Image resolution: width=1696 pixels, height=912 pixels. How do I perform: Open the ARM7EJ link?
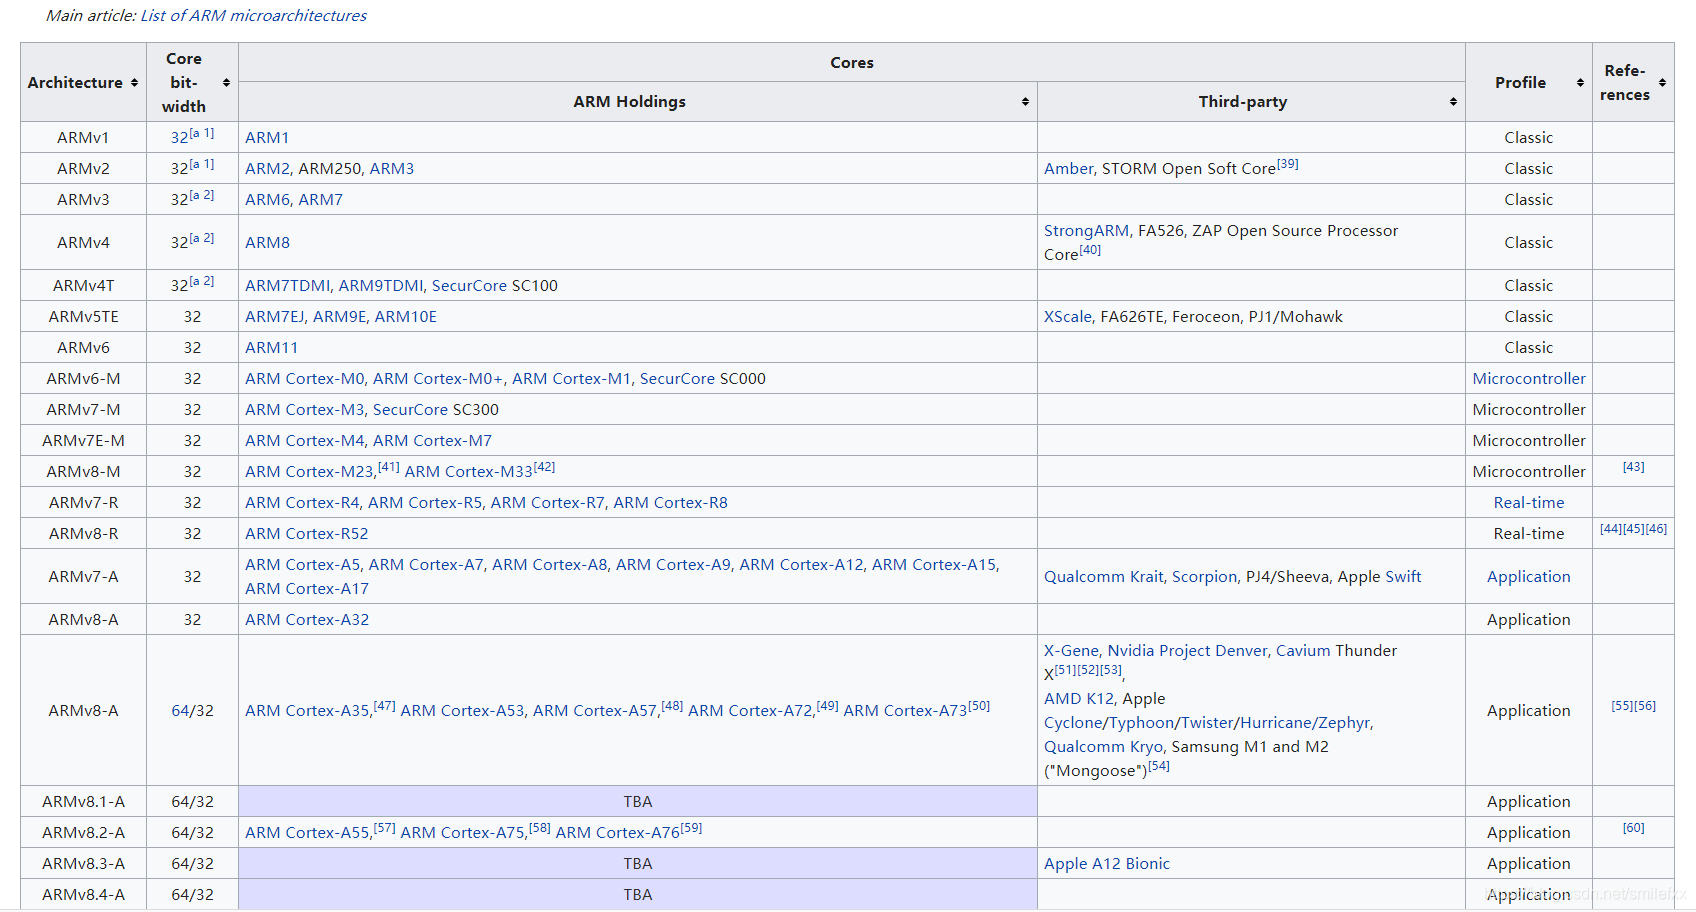[x=274, y=317]
